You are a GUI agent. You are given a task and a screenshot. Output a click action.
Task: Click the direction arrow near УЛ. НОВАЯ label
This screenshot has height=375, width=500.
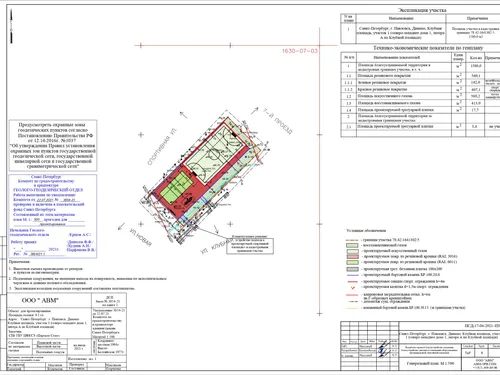click(x=122, y=227)
